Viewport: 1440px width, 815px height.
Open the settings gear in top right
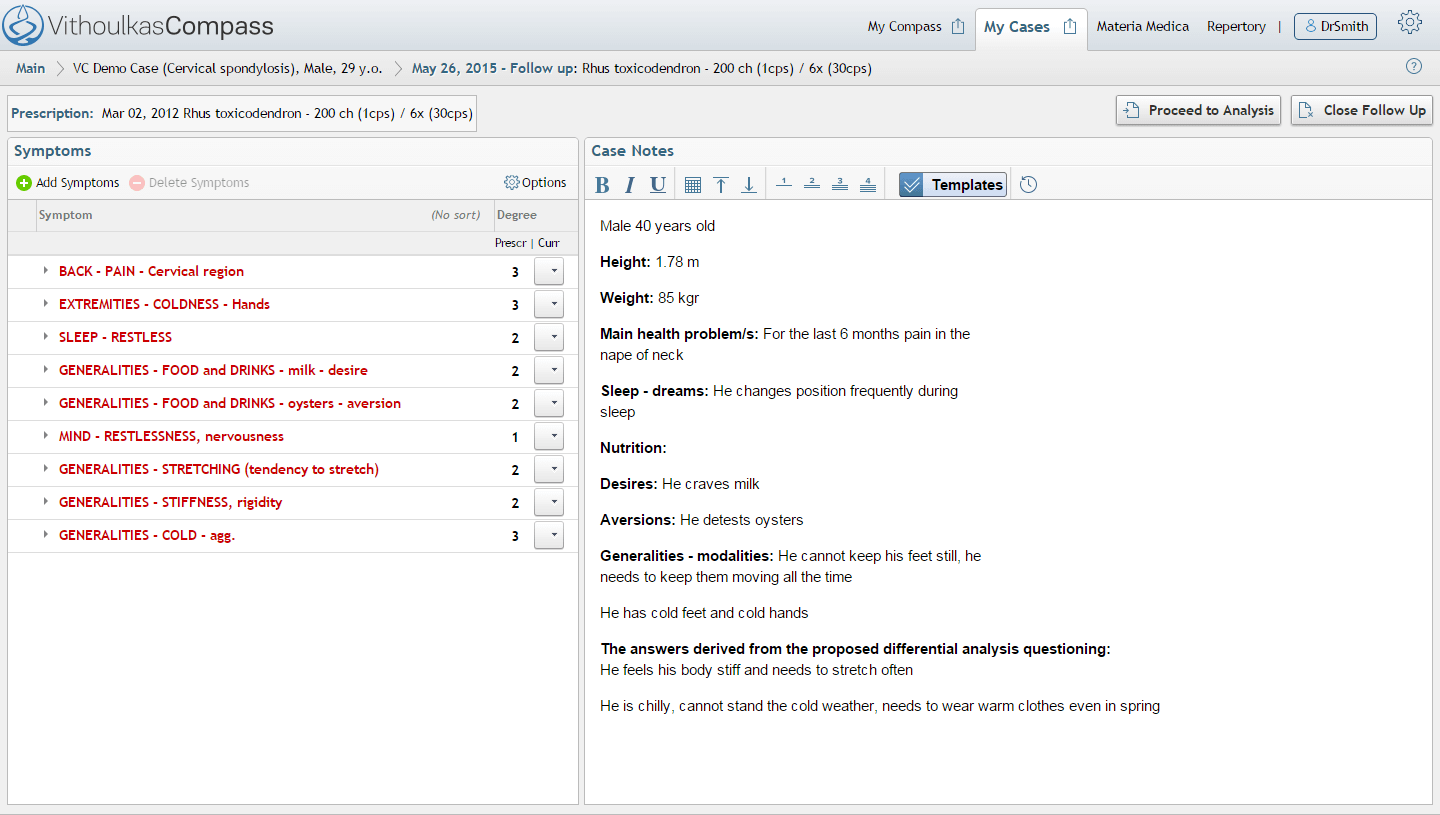pyautogui.click(x=1410, y=23)
